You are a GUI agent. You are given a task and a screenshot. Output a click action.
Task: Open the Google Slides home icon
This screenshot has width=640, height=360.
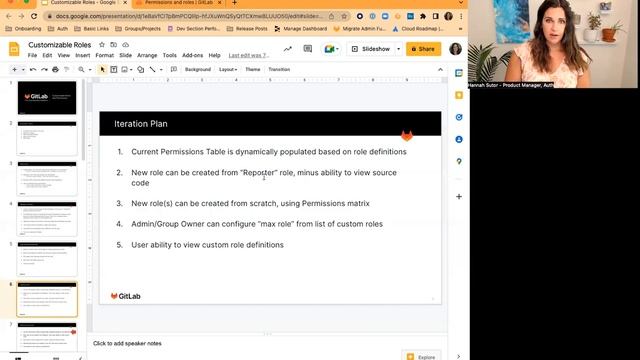coord(14,49)
